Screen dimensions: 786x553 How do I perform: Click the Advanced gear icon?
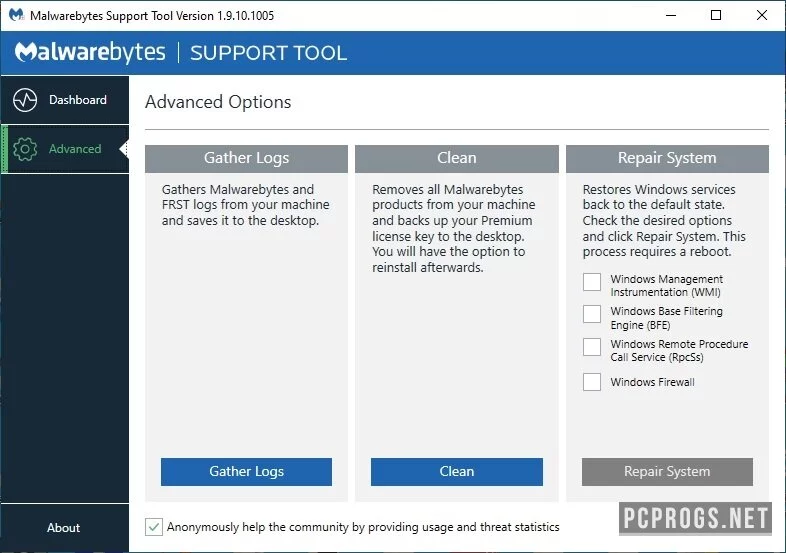click(x=25, y=149)
